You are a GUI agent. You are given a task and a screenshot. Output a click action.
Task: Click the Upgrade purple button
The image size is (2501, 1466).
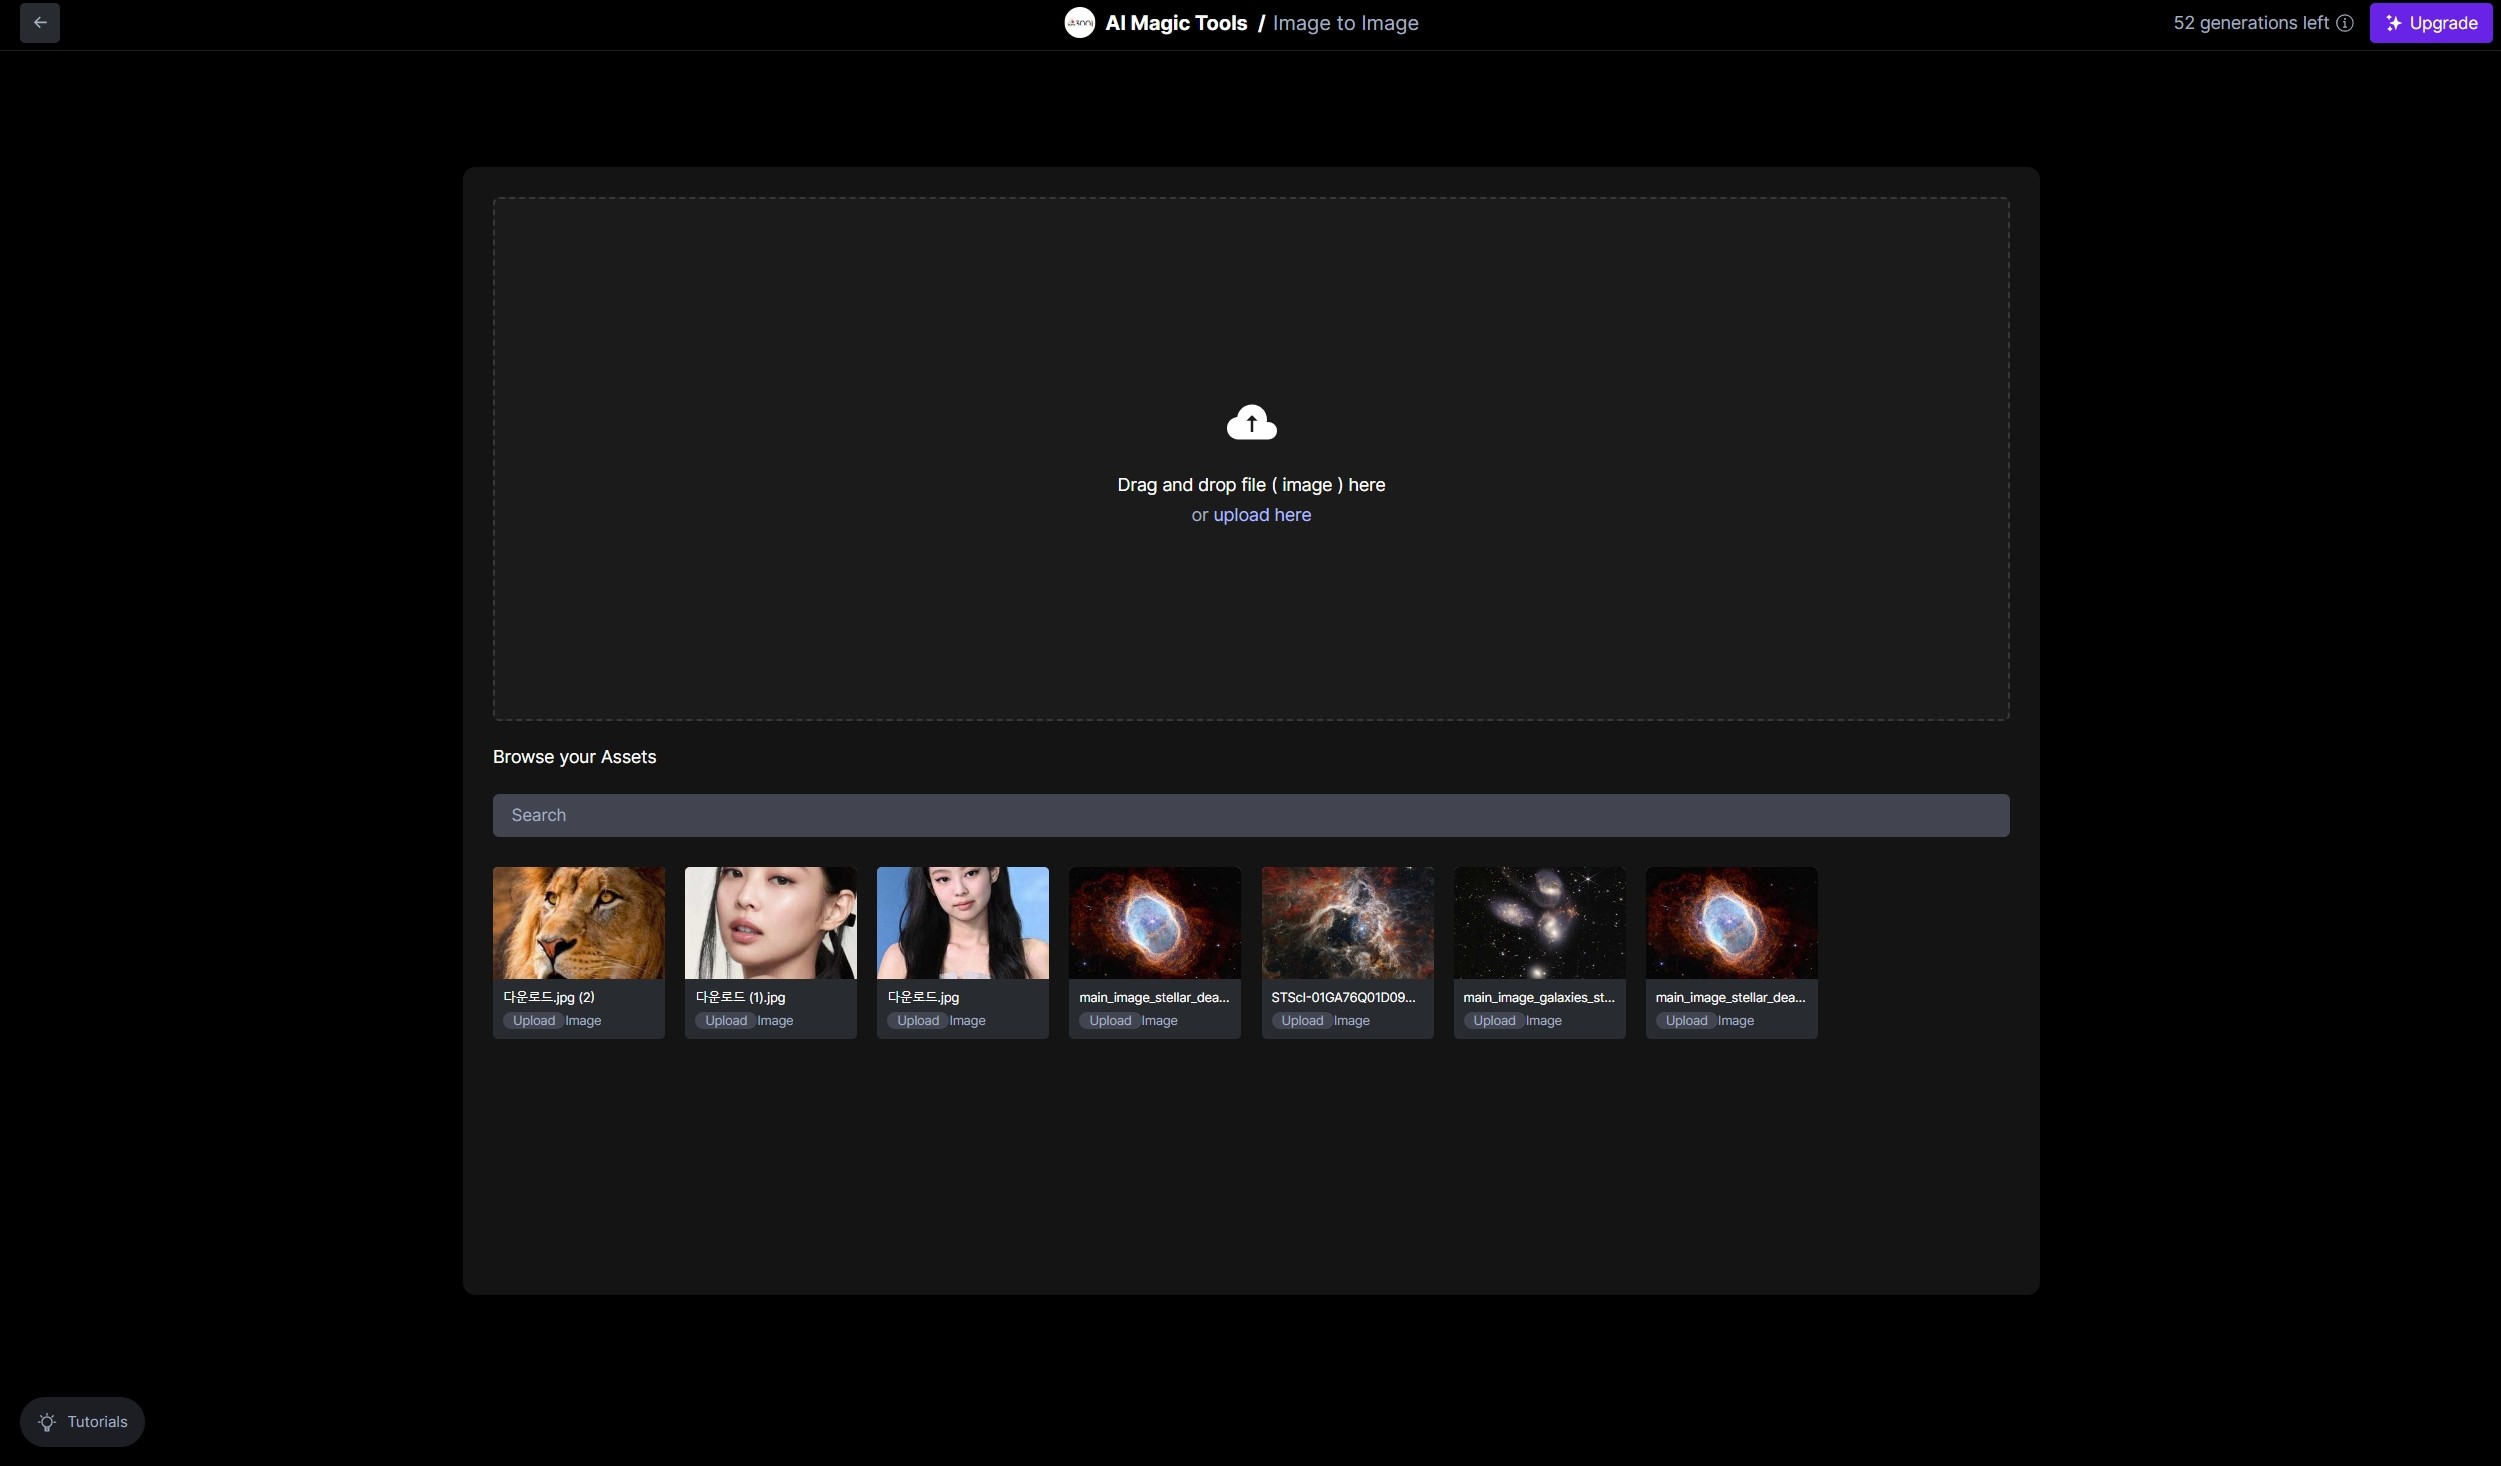[2430, 23]
